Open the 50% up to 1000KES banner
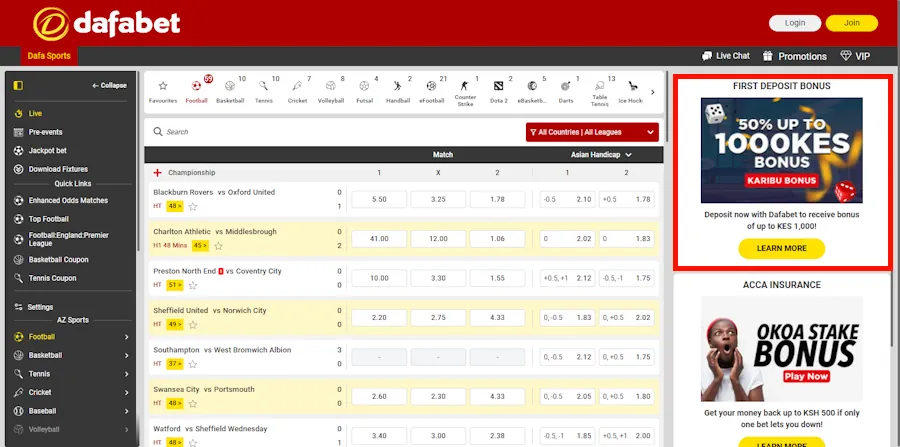Viewport: 900px width, 447px height. click(x=781, y=150)
